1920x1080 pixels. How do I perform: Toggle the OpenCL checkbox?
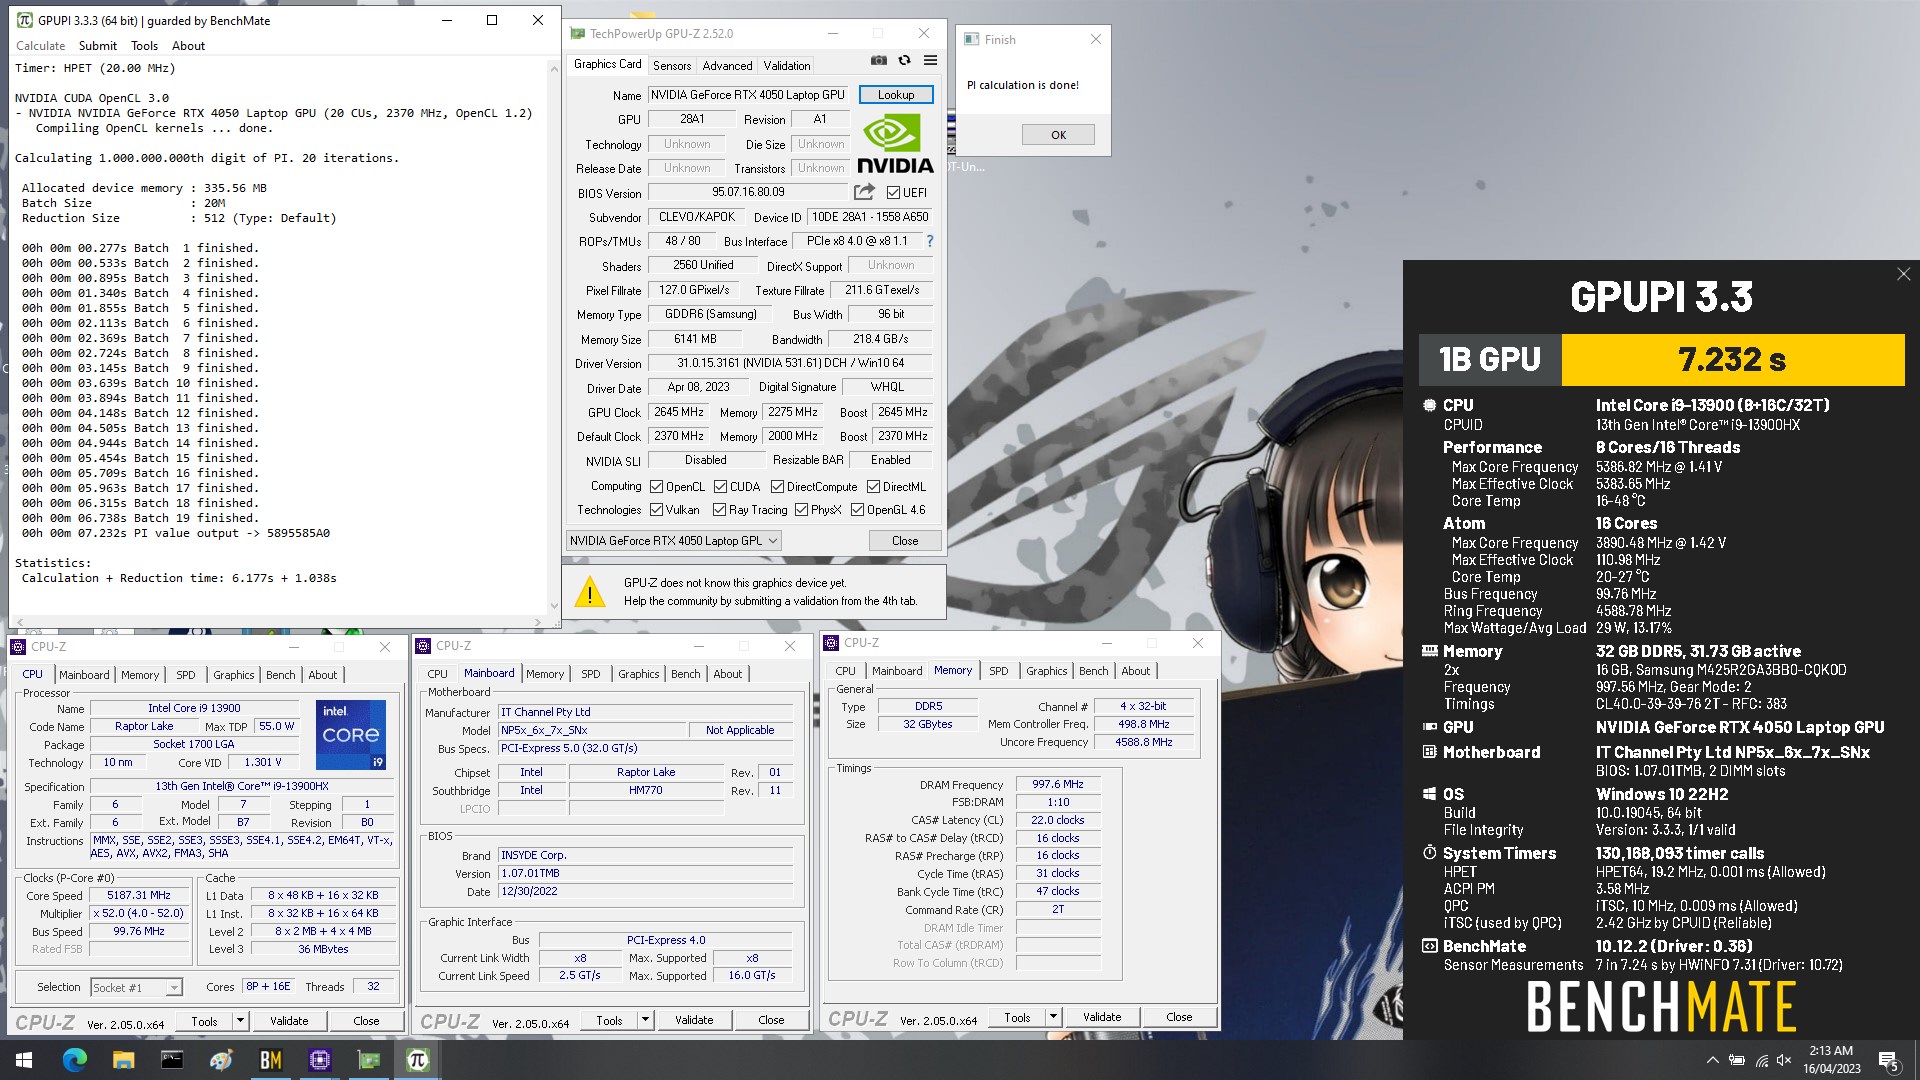click(656, 487)
